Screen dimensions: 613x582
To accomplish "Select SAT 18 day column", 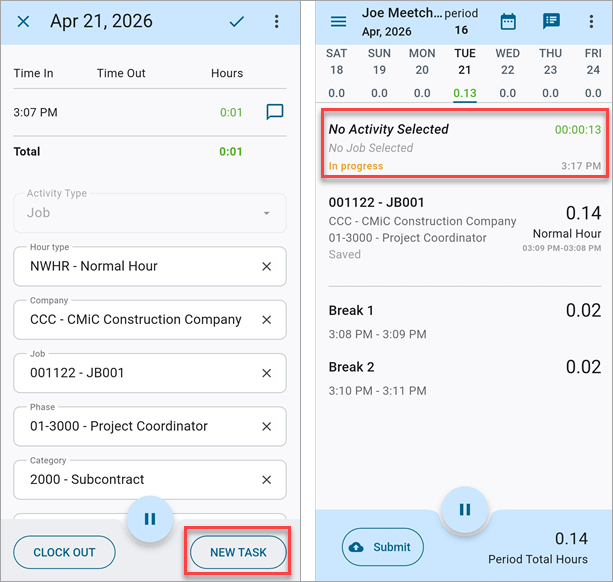I will click(337, 73).
